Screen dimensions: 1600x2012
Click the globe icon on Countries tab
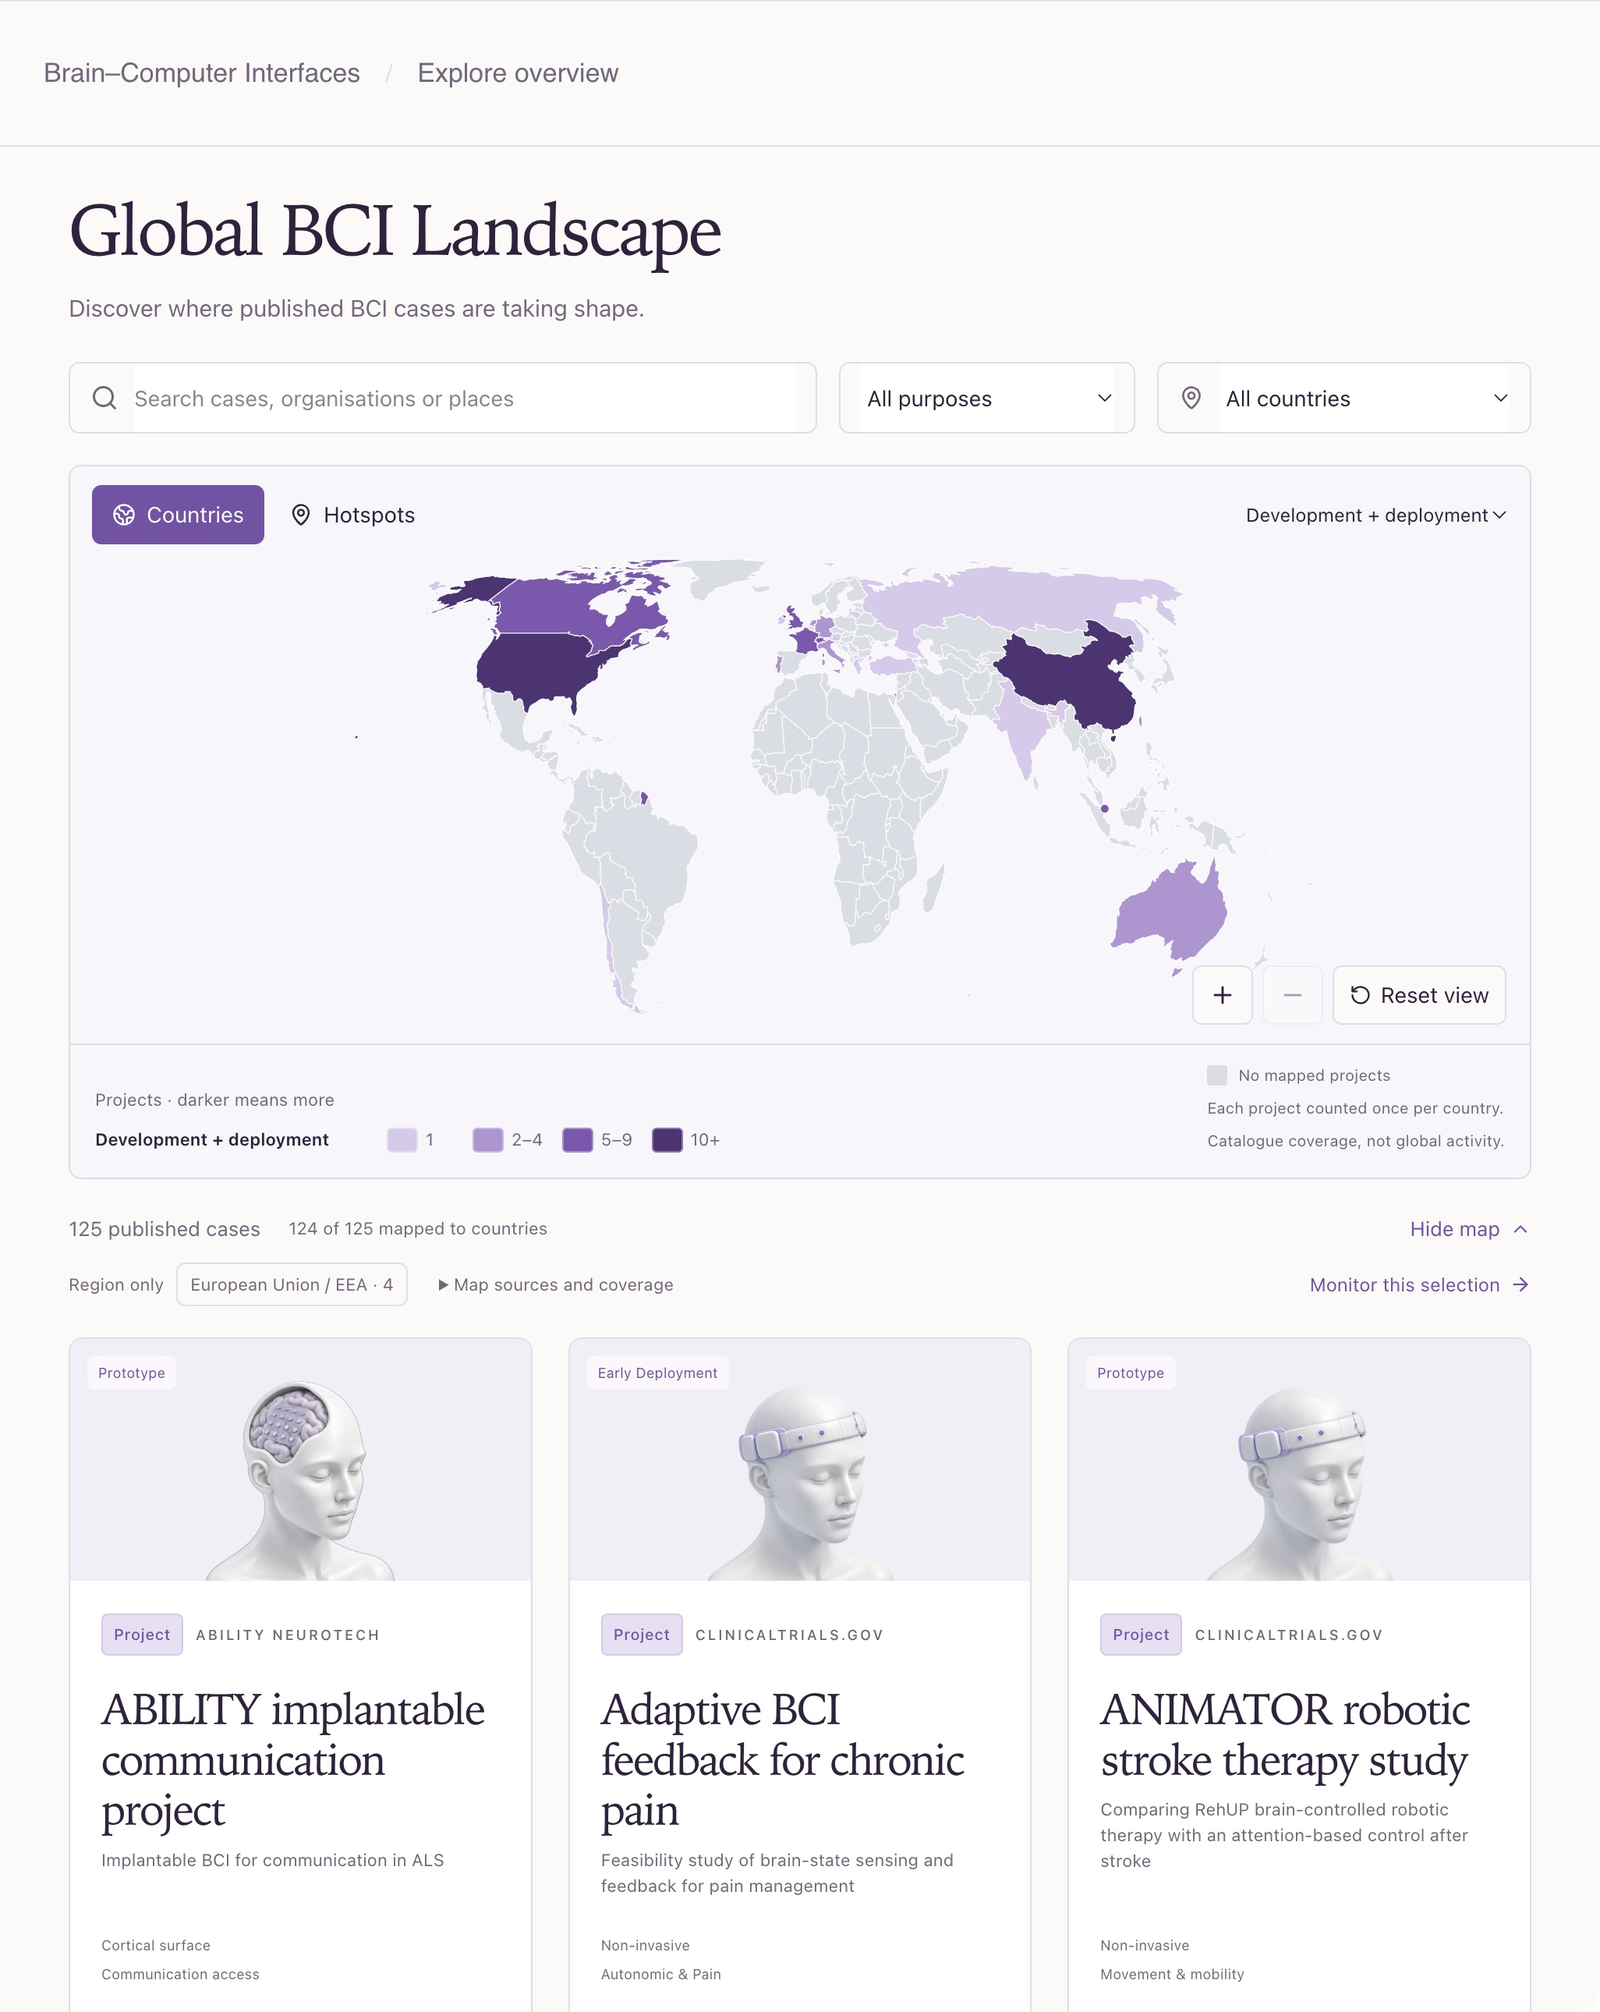click(124, 515)
